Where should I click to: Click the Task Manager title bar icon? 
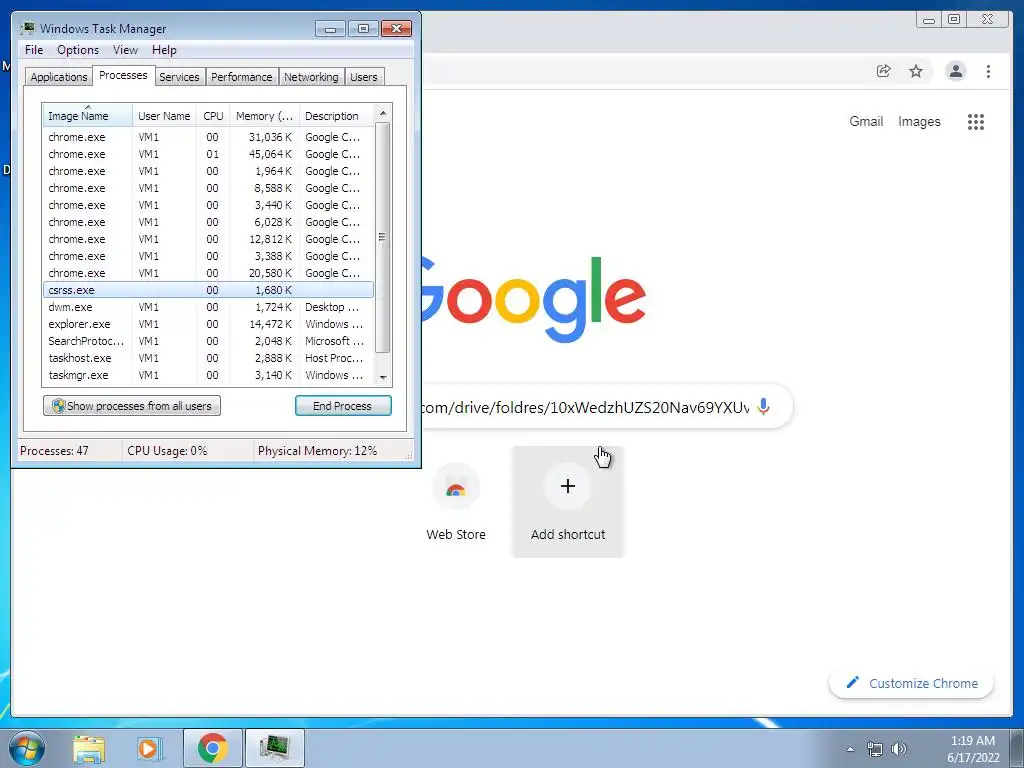28,28
